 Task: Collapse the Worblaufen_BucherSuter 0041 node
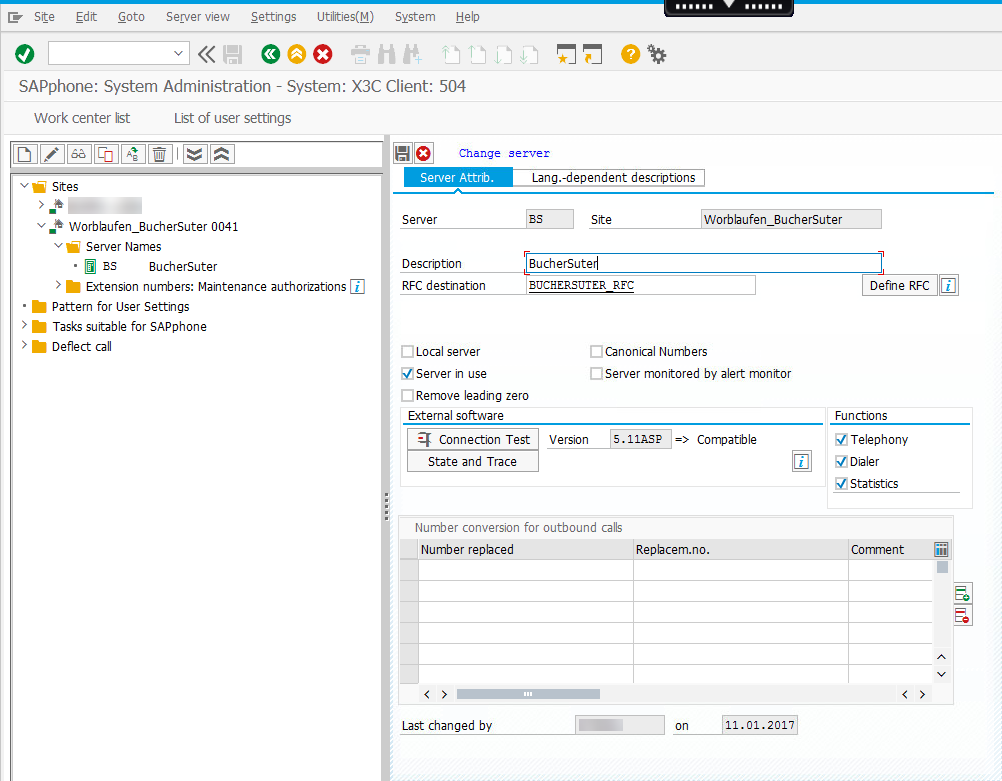(41, 226)
